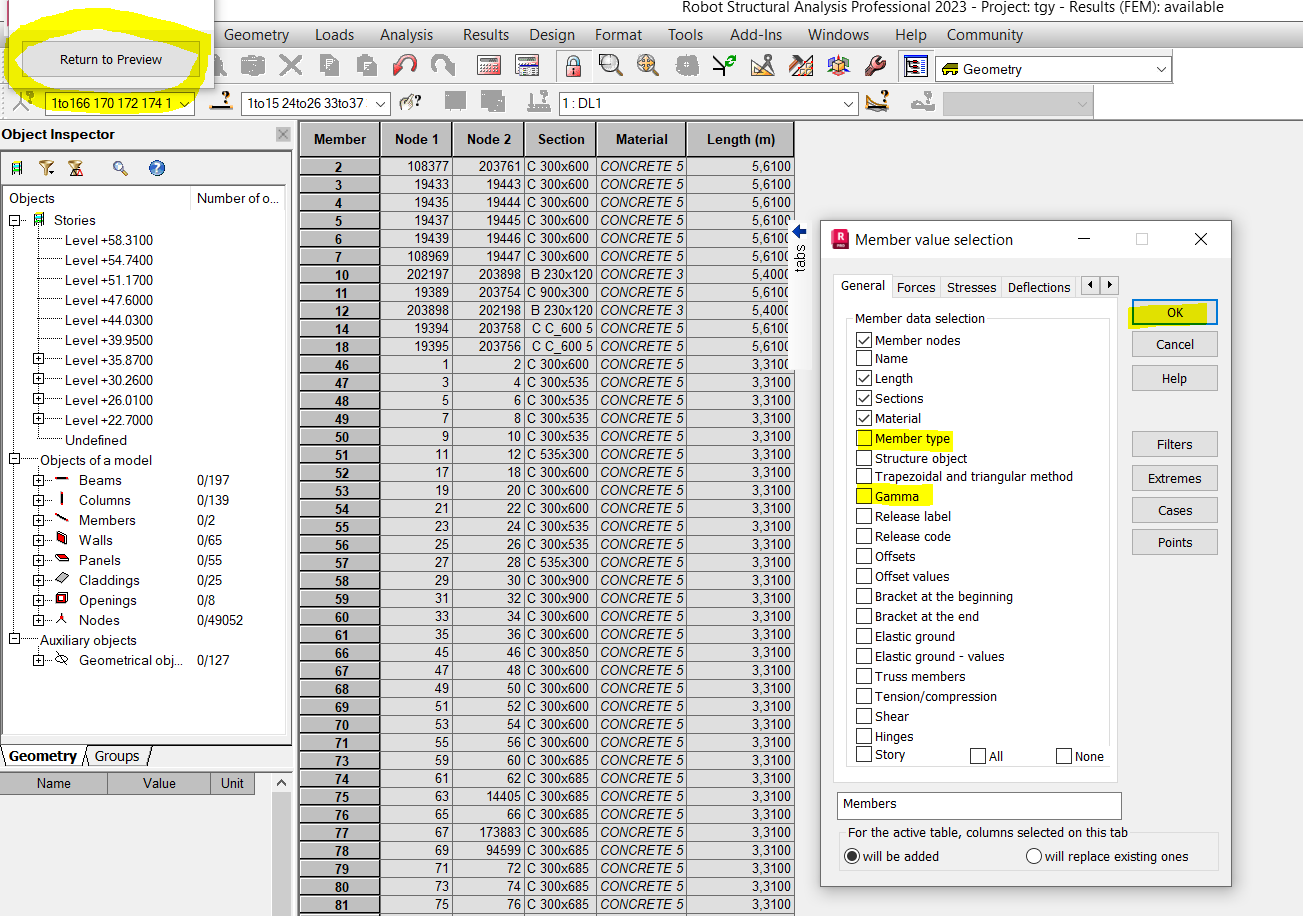Expand the Beams tree node
Viewport: 1303px width, 916px height.
click(38, 480)
